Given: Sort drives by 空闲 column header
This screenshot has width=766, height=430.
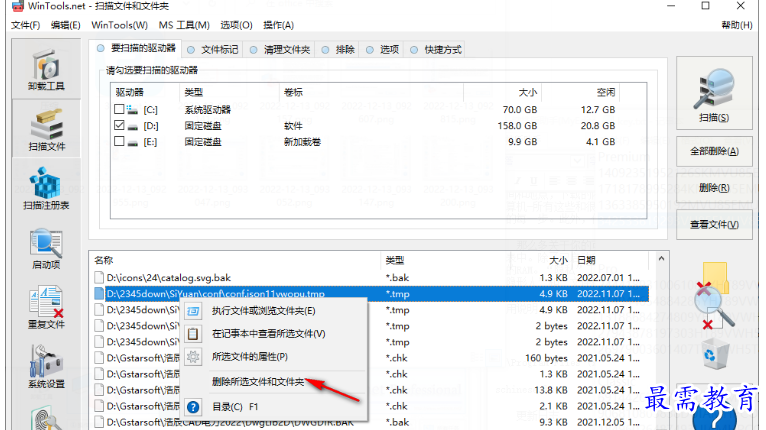Looking at the screenshot, I should point(580,92).
